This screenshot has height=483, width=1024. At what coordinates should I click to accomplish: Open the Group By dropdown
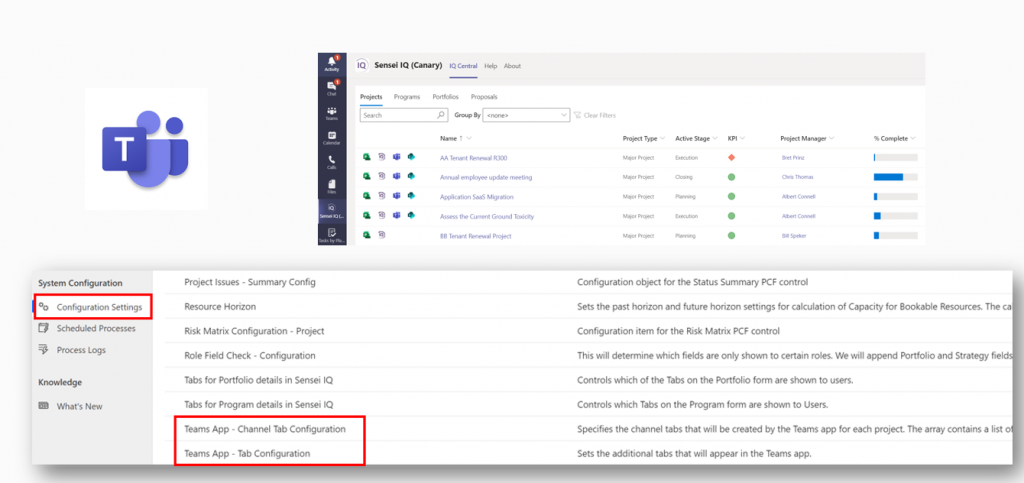pyautogui.click(x=526, y=115)
